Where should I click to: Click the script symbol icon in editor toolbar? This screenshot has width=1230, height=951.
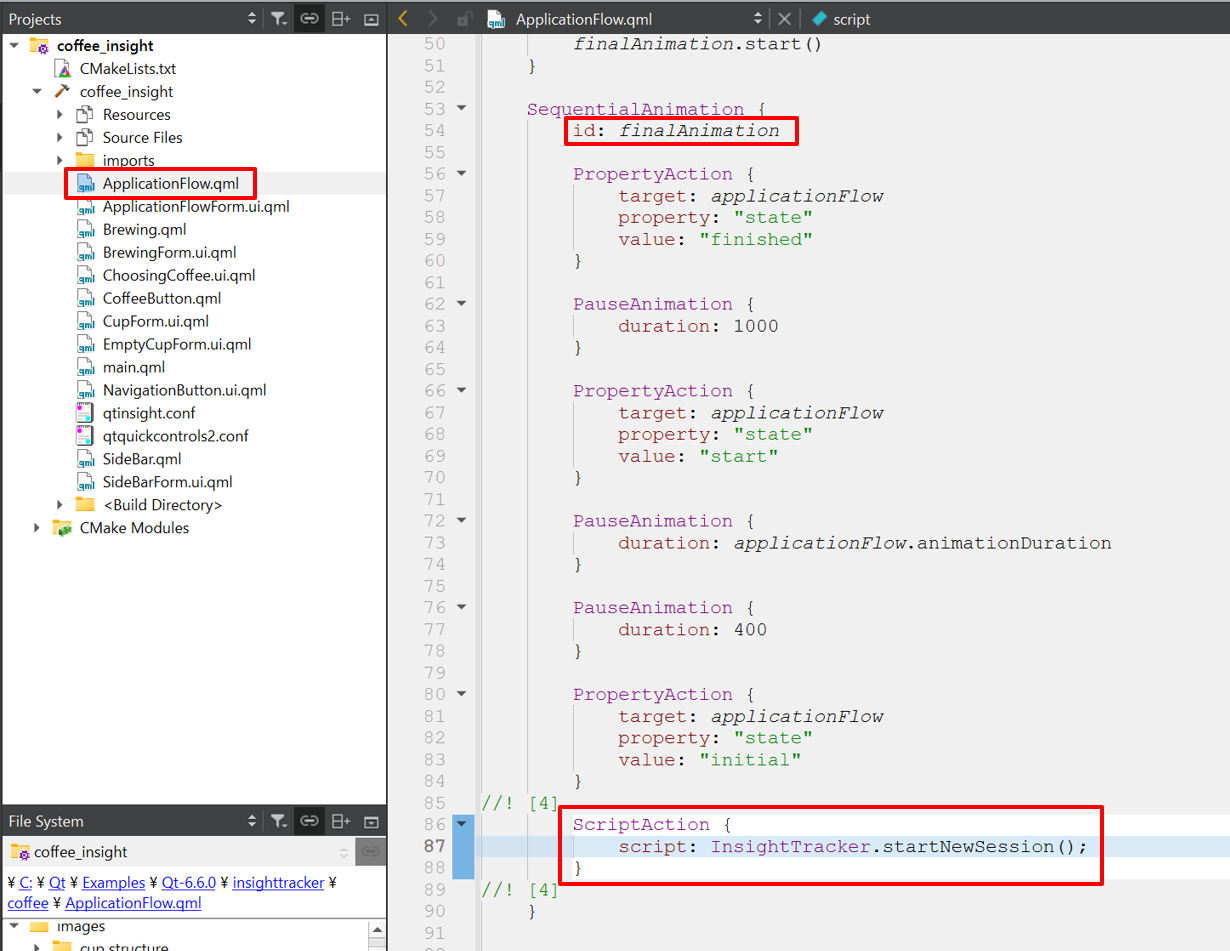tap(820, 19)
